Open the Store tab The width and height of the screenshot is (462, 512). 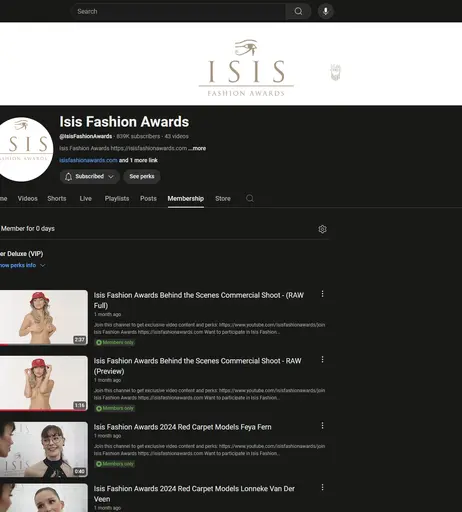click(x=223, y=199)
